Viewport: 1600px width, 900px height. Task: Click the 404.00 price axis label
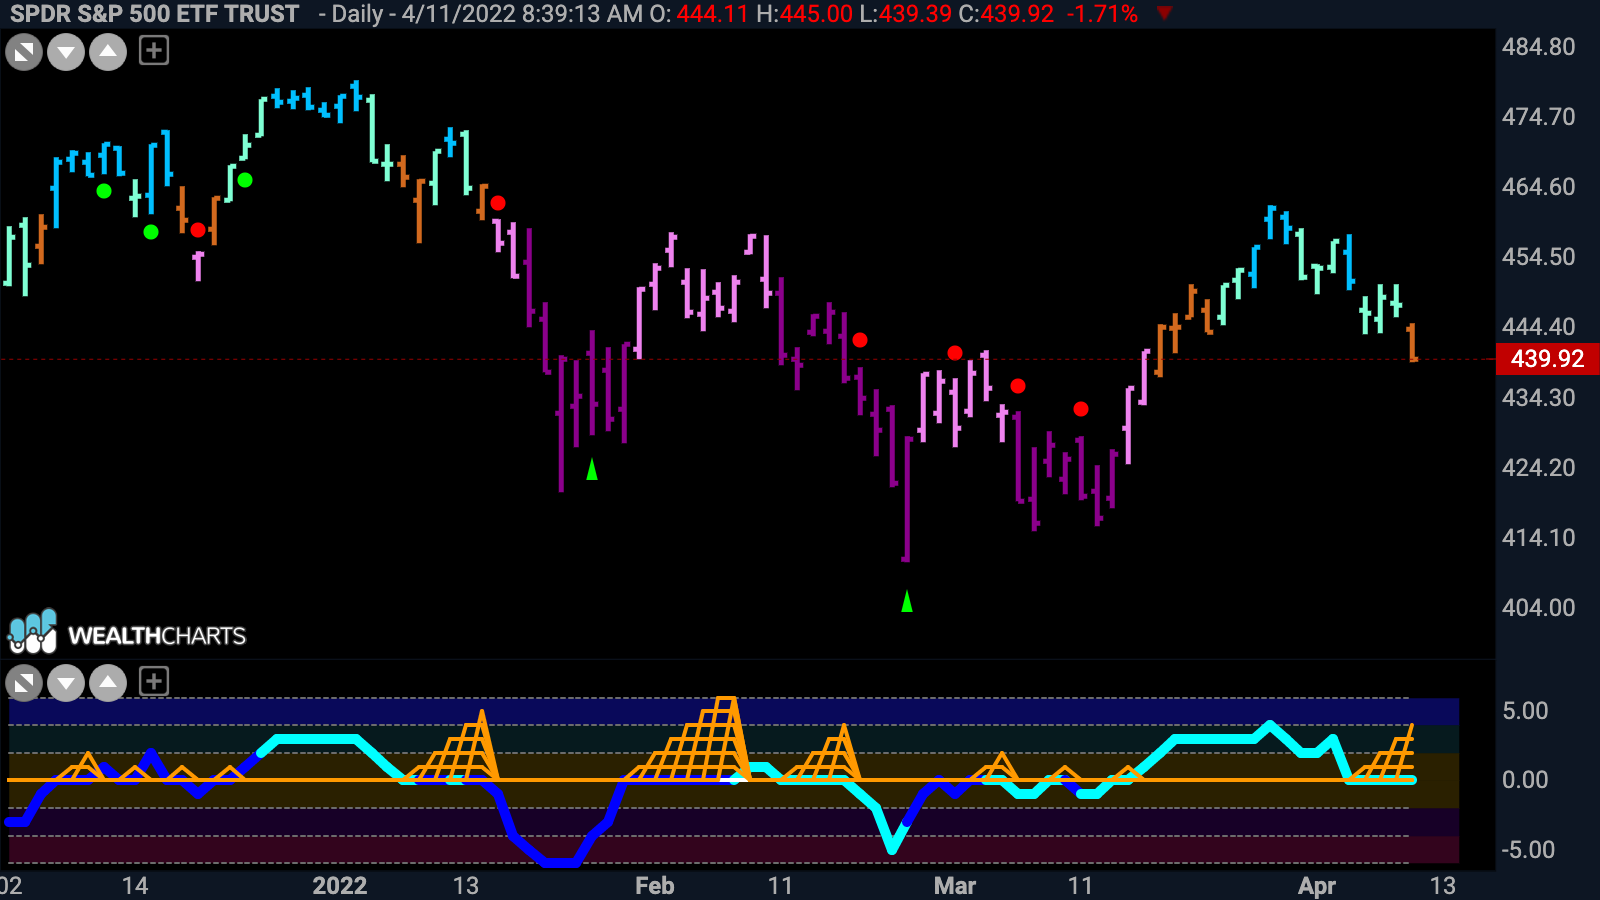[x=1538, y=608]
